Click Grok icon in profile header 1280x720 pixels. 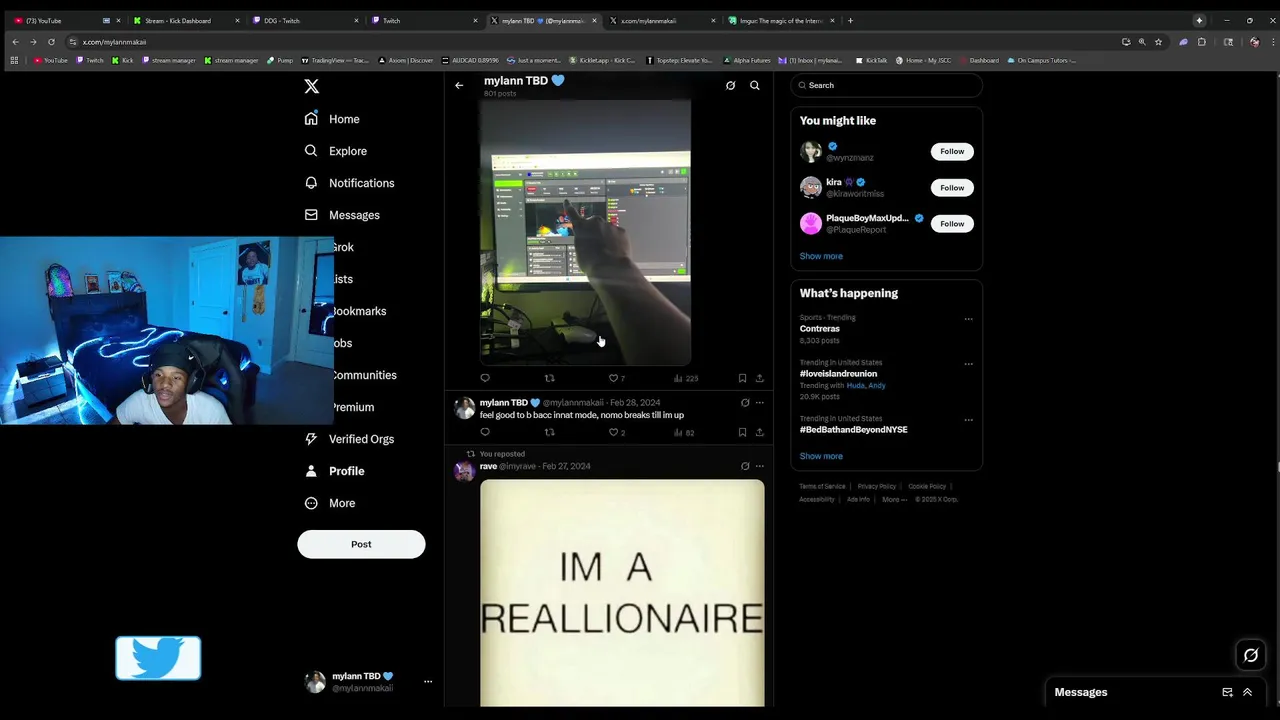pyautogui.click(x=730, y=86)
